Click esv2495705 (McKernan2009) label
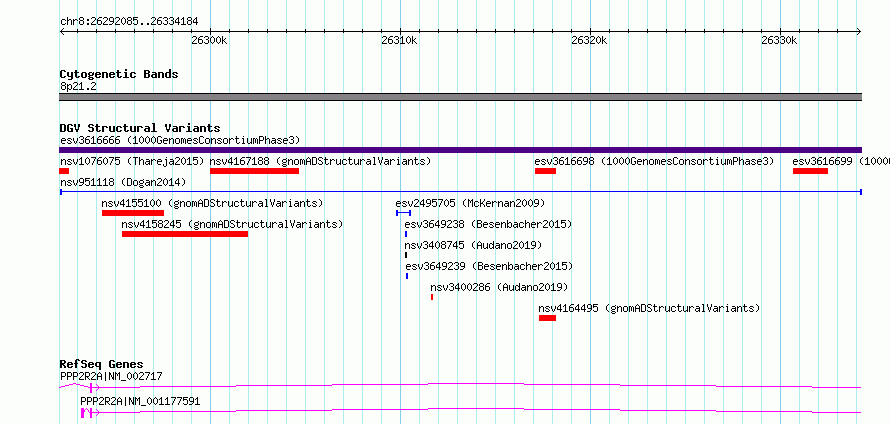The image size is (890, 424). pos(470,203)
